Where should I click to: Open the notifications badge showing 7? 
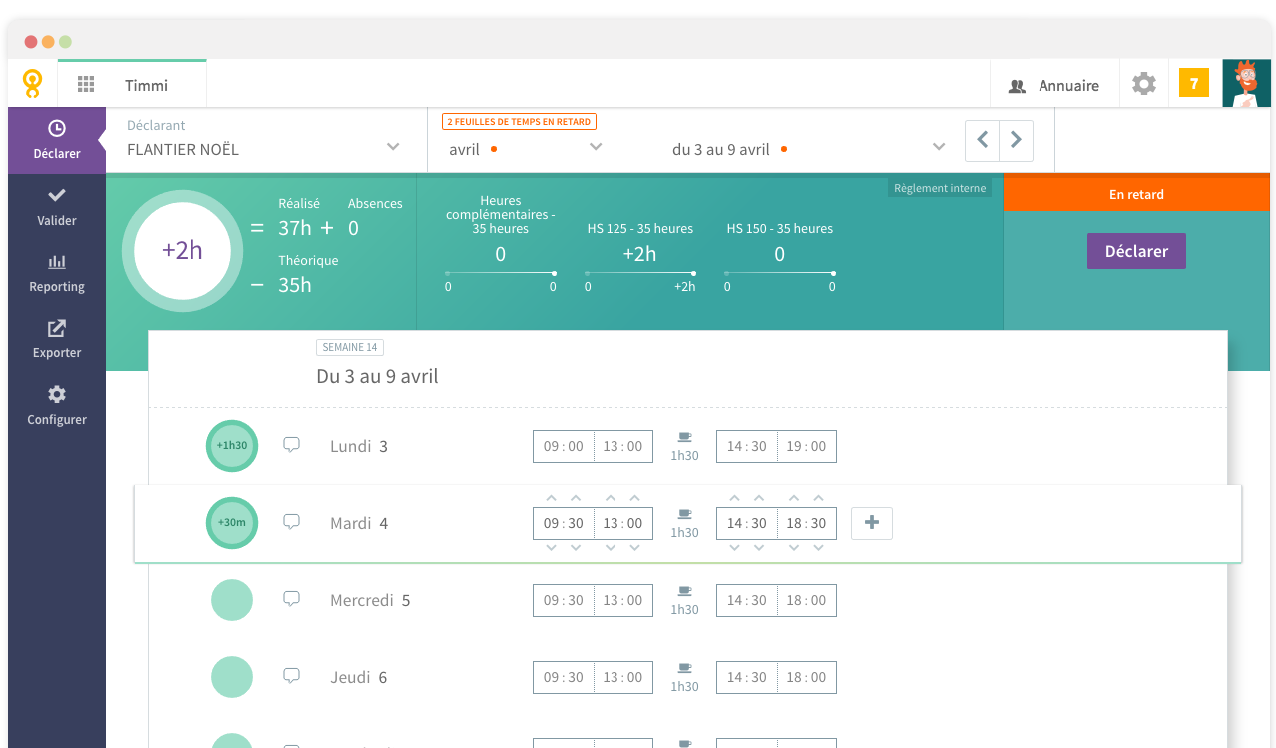1194,84
